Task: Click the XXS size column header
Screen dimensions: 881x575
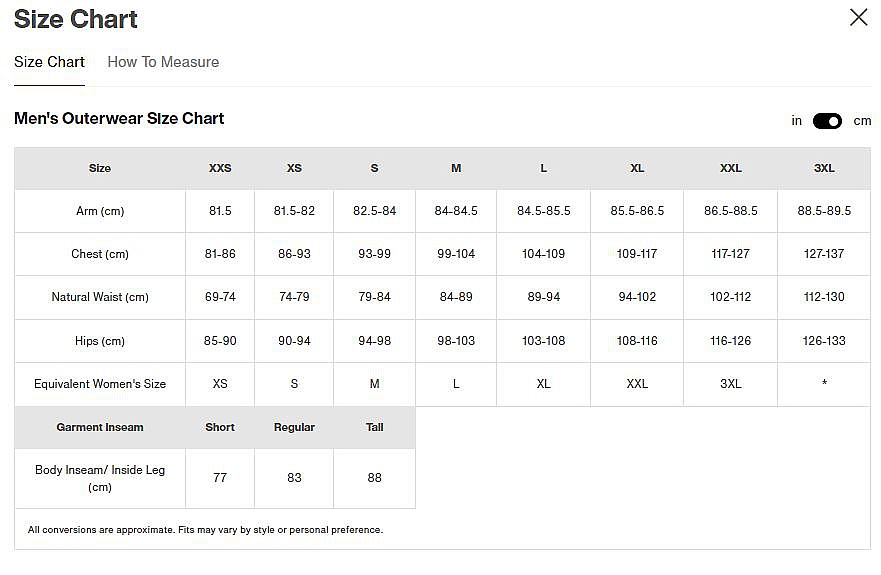Action: tap(220, 168)
